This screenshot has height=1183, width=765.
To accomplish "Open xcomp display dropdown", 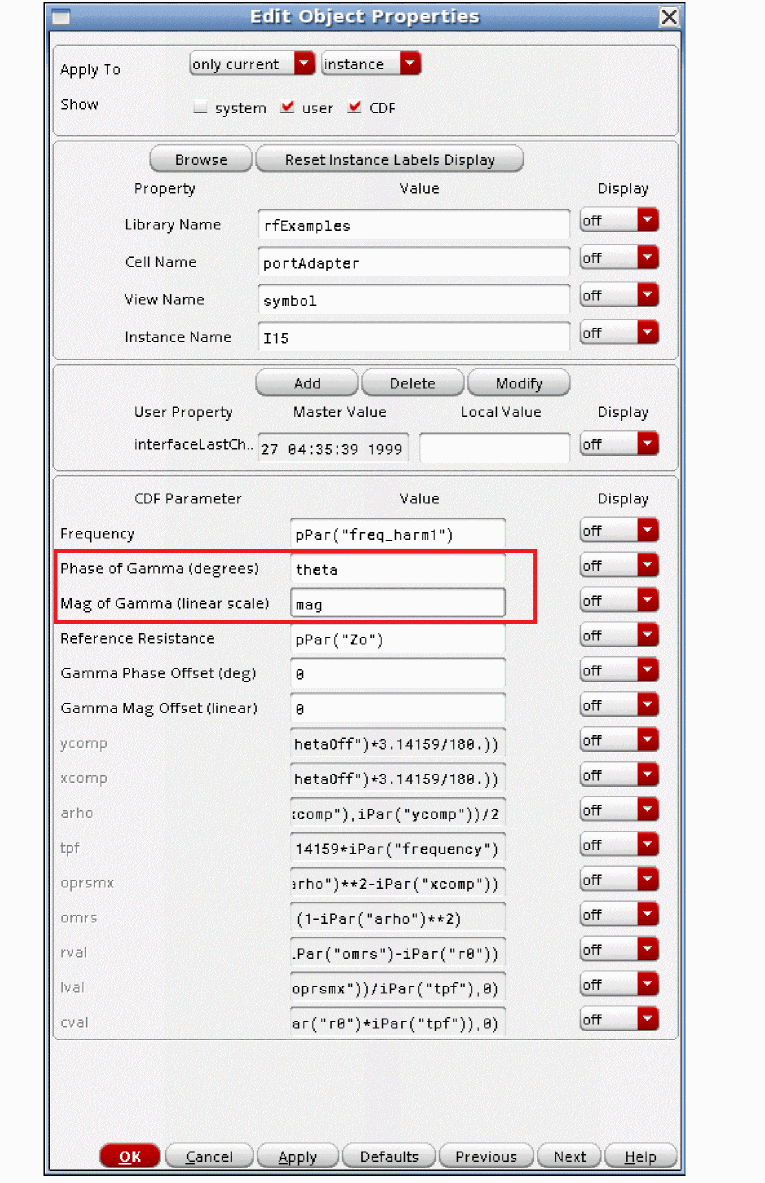I will pos(619,775).
